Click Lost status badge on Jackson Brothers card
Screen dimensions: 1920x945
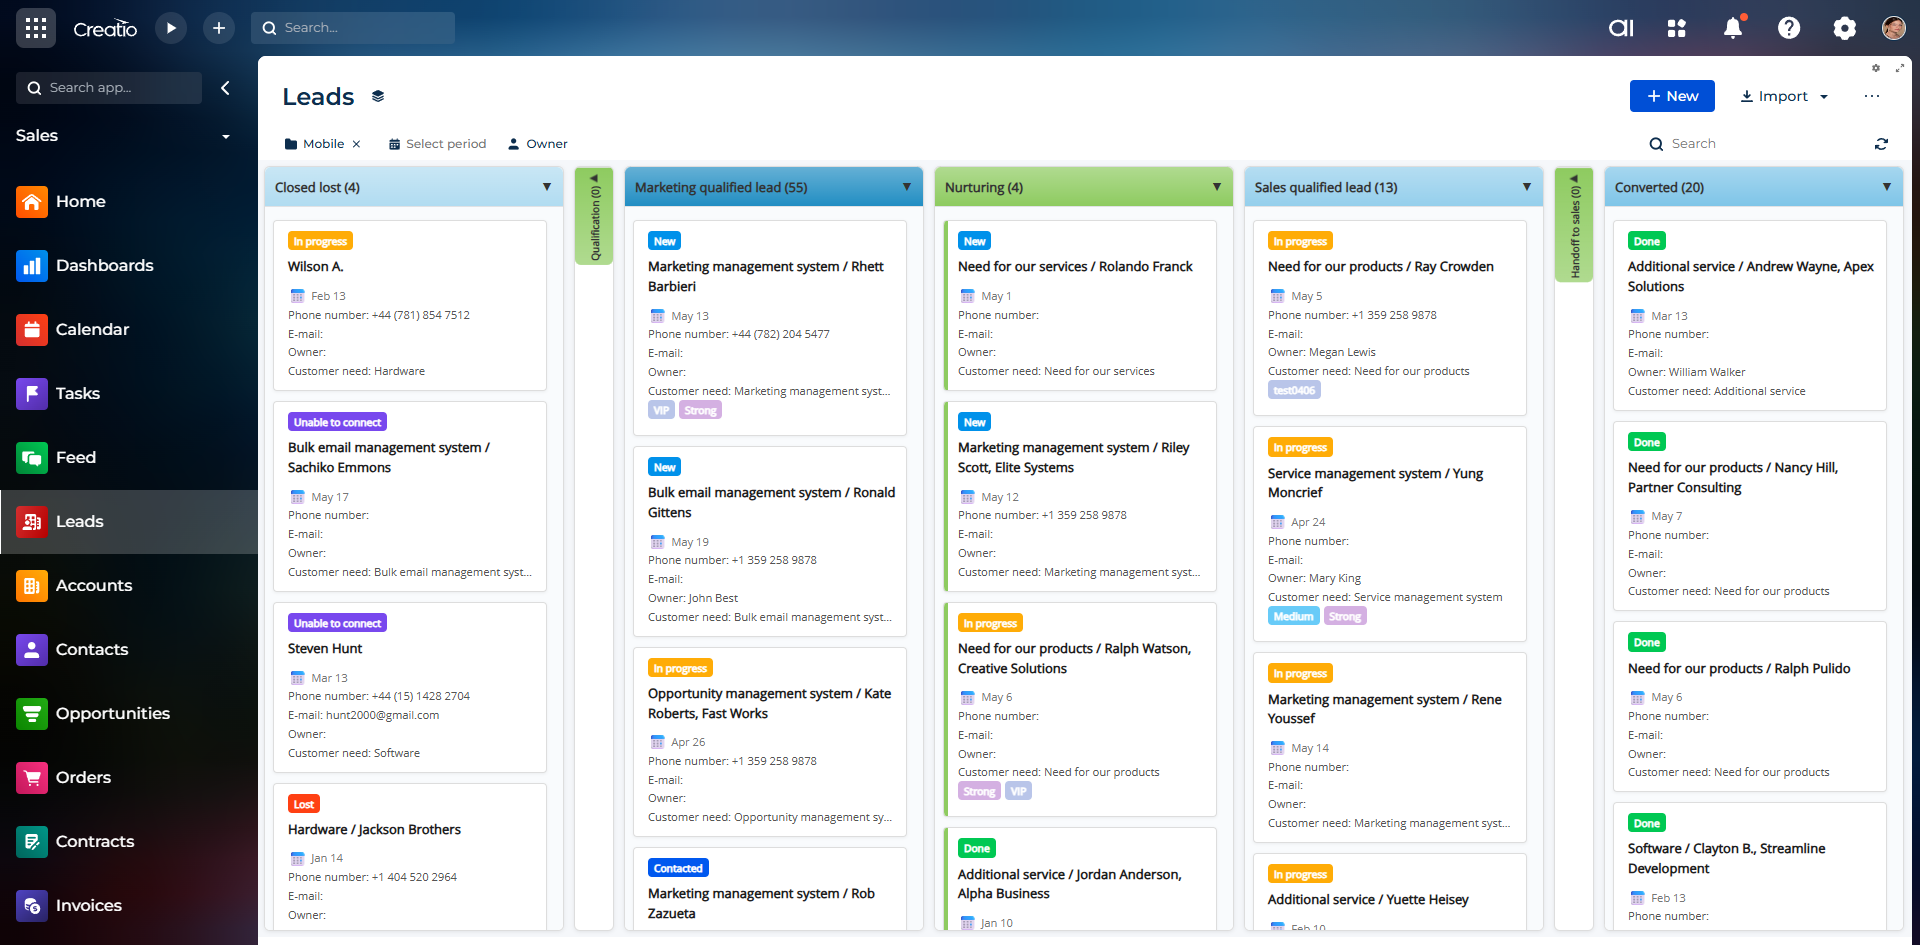click(304, 805)
